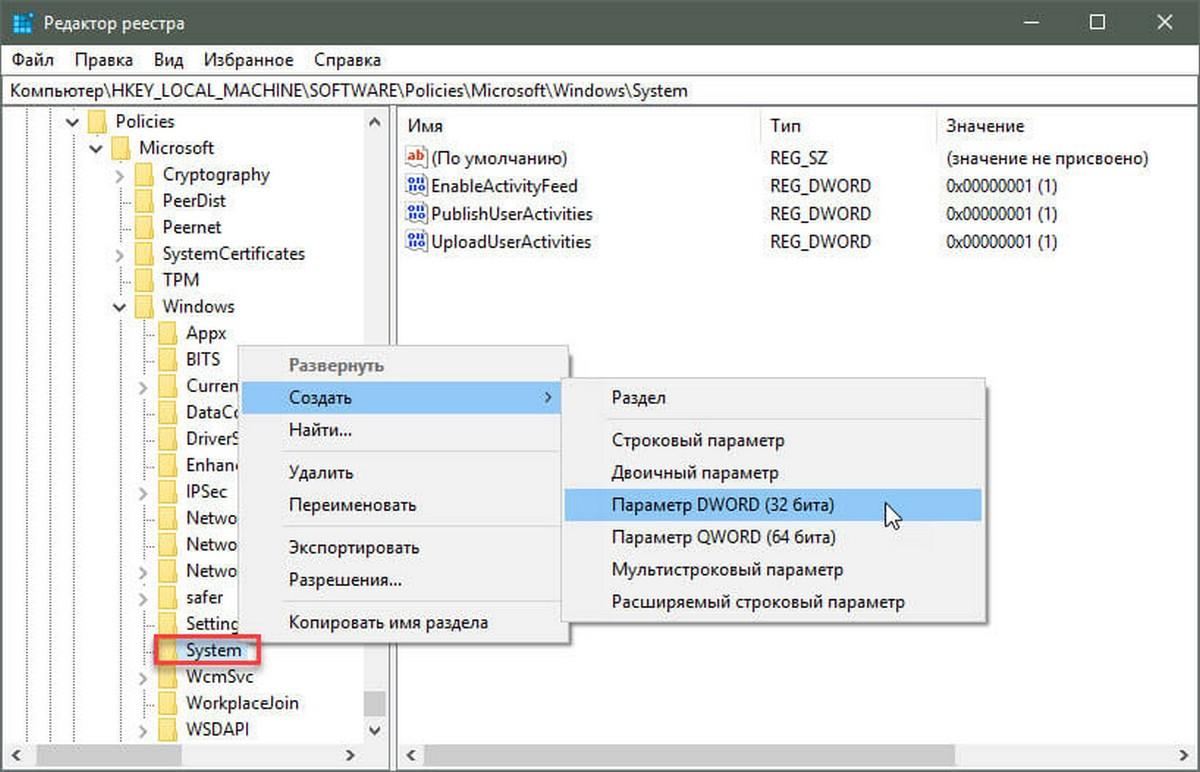Click the SystemCertificates folder icon
The width and height of the screenshot is (1200, 772).
144,254
